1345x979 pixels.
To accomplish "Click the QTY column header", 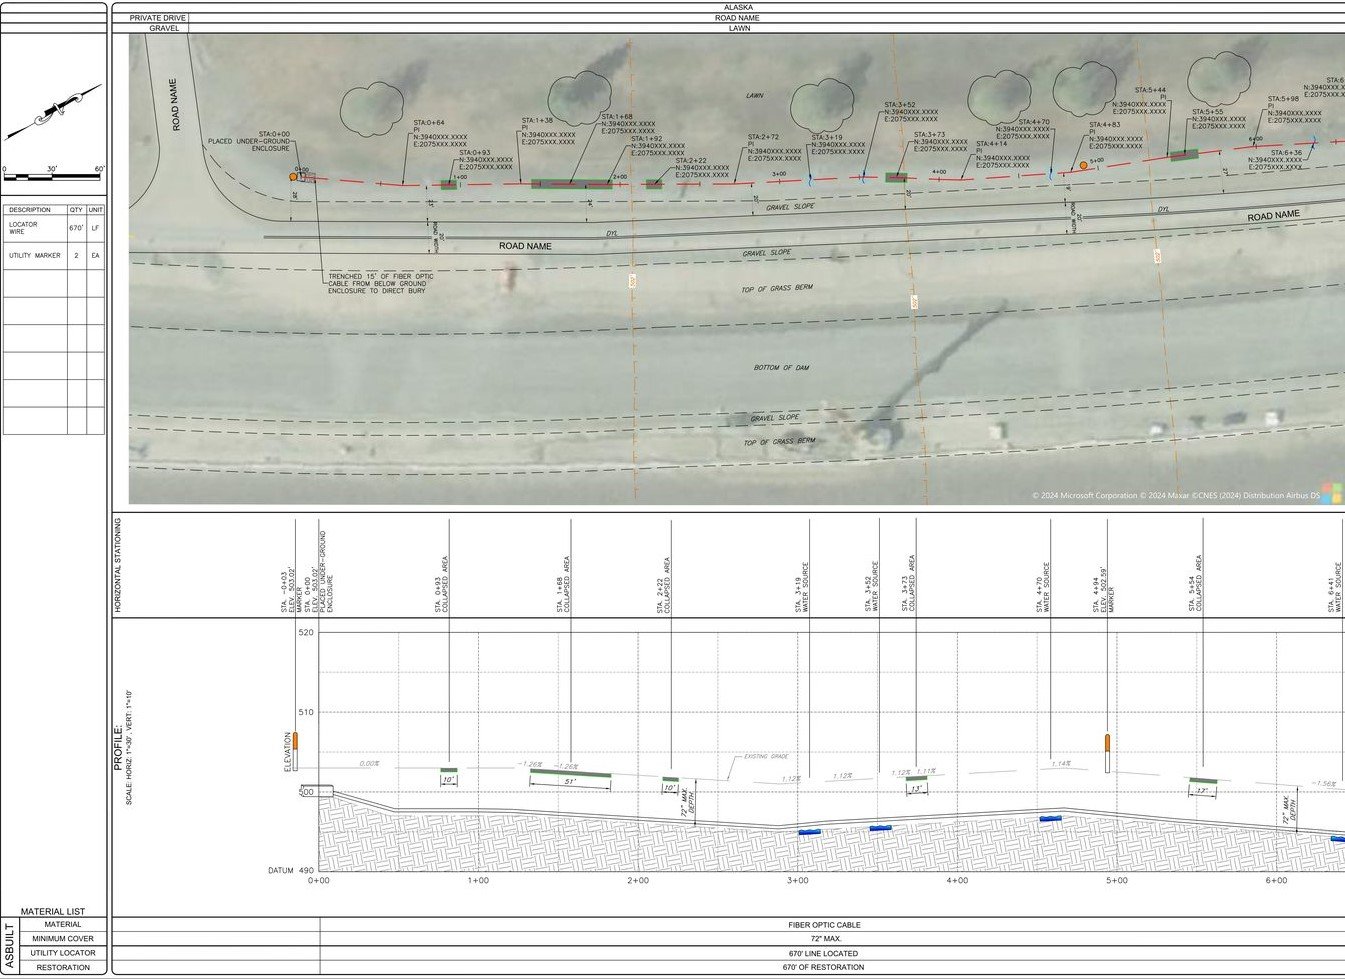I will [76, 210].
